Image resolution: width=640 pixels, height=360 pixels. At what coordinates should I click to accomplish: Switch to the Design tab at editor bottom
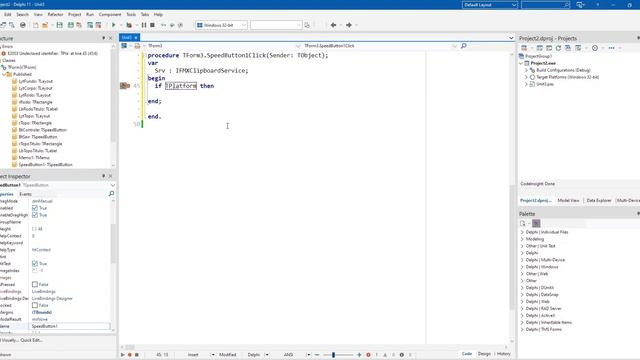[x=484, y=354]
